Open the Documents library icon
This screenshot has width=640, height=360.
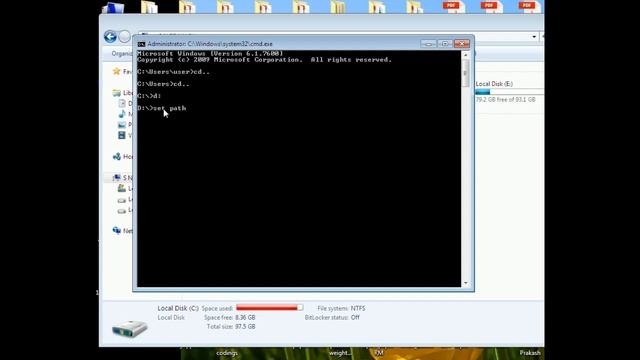coord(122,104)
